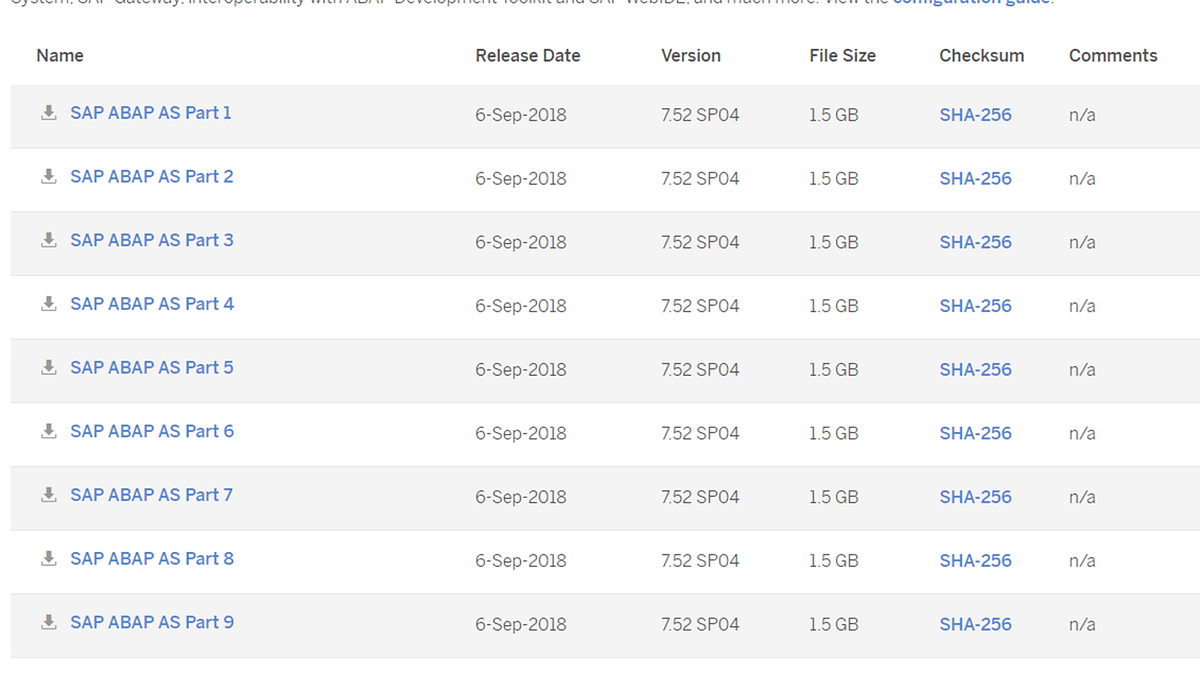Click download icon beside Part 6
This screenshot has width=1200, height=675.
(48, 431)
